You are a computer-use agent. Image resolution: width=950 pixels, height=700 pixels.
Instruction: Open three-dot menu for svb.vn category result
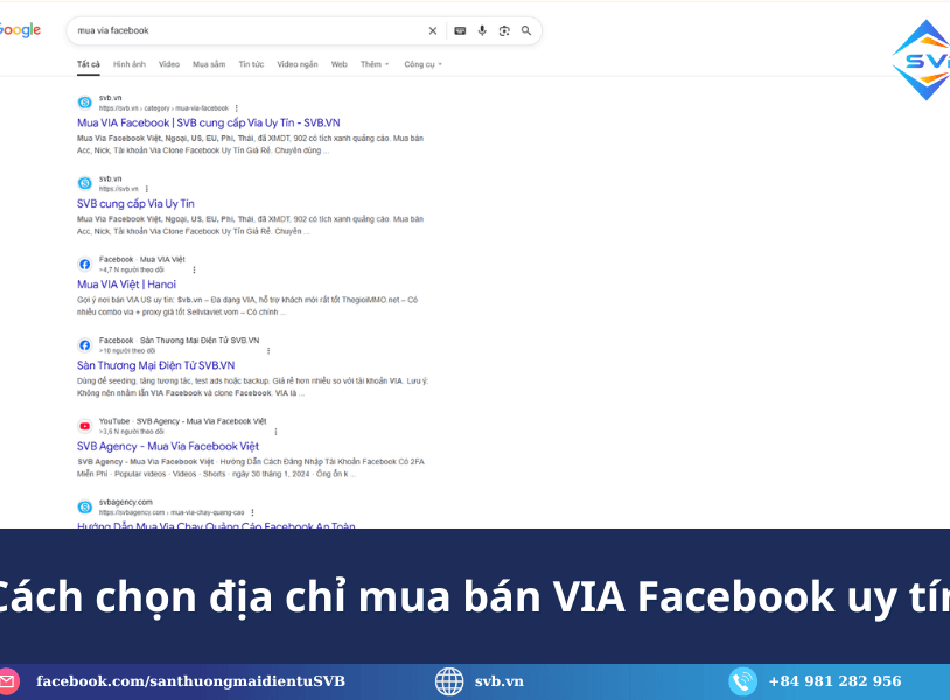click(237, 108)
